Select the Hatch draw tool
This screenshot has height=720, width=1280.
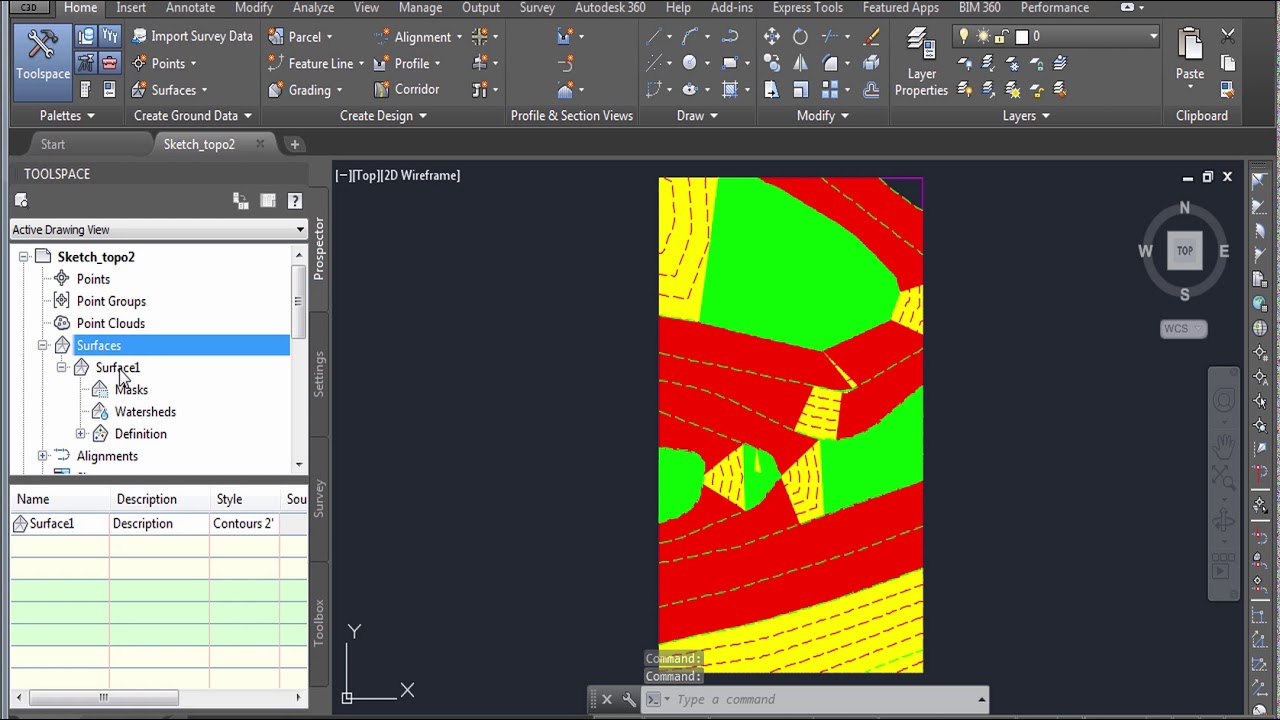[730, 89]
